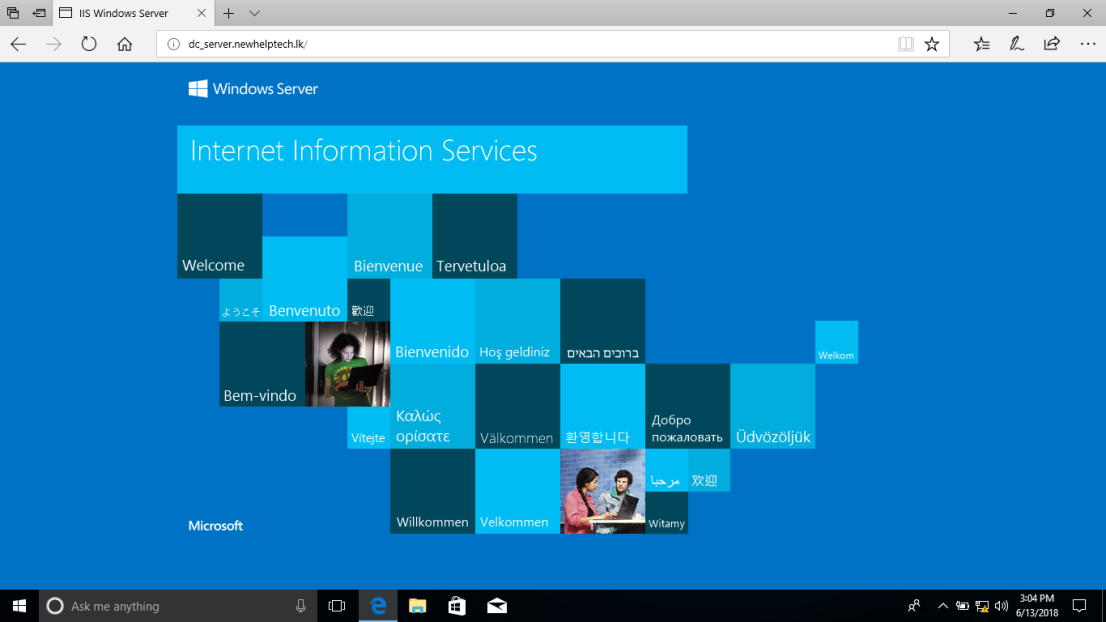Show the list of open tabs

tap(252, 13)
